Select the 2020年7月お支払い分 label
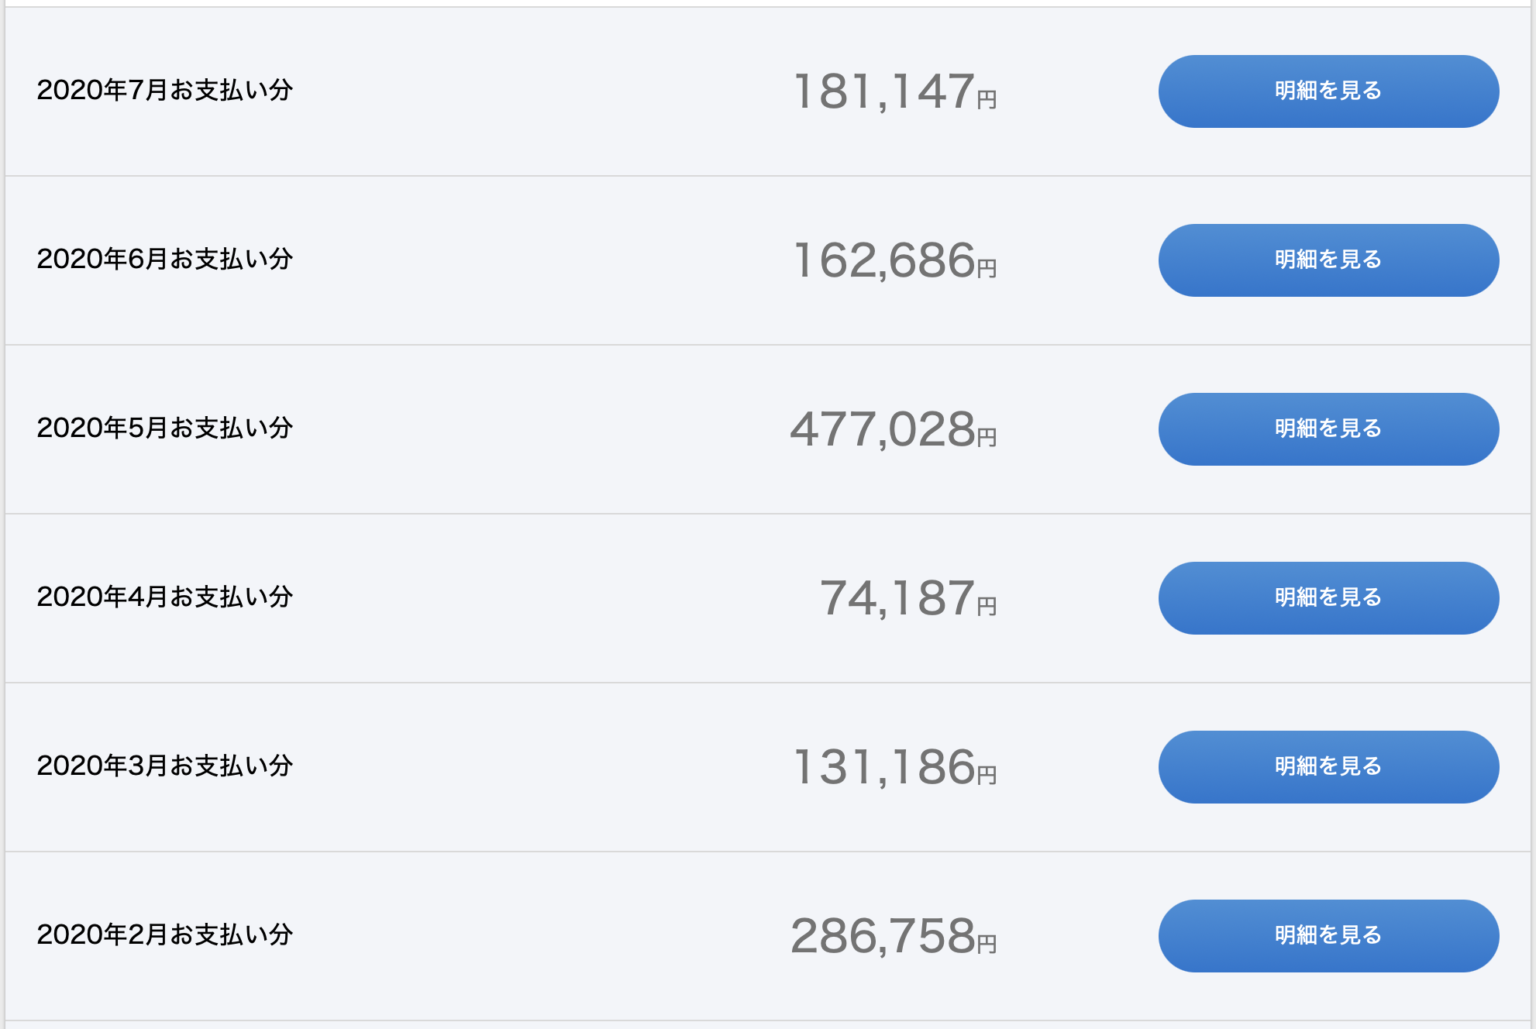The height and width of the screenshot is (1029, 1536). (x=165, y=90)
